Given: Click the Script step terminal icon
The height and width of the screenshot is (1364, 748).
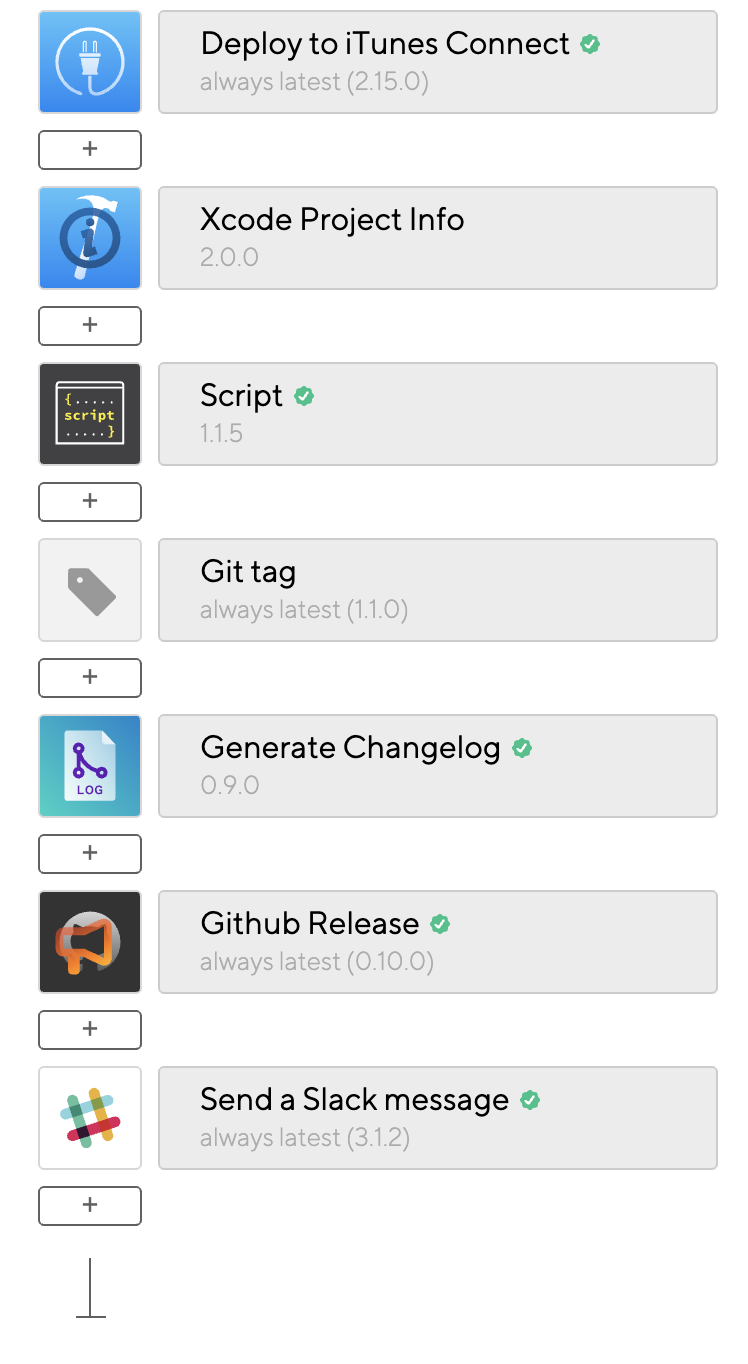Looking at the screenshot, I should click(90, 414).
